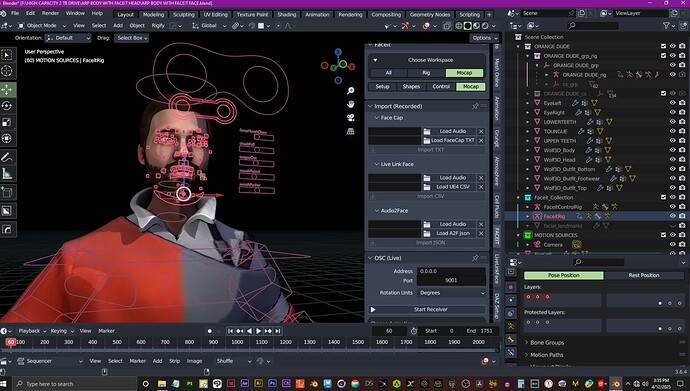The width and height of the screenshot is (690, 391).
Task: Open Rotation Units Degrees dropdown
Action: tap(451, 293)
